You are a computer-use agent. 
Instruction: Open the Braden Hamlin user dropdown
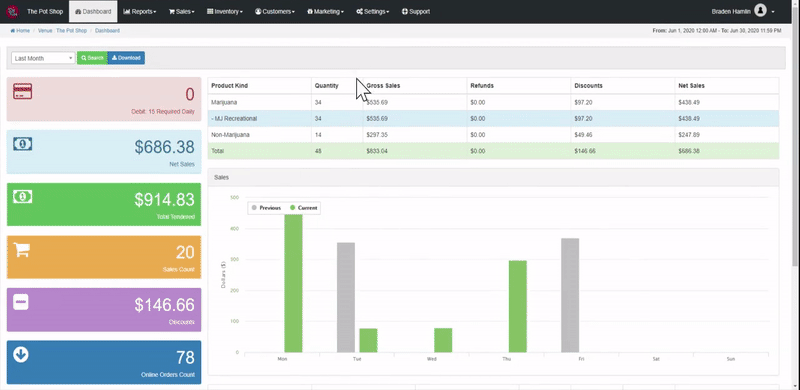[x=743, y=11]
